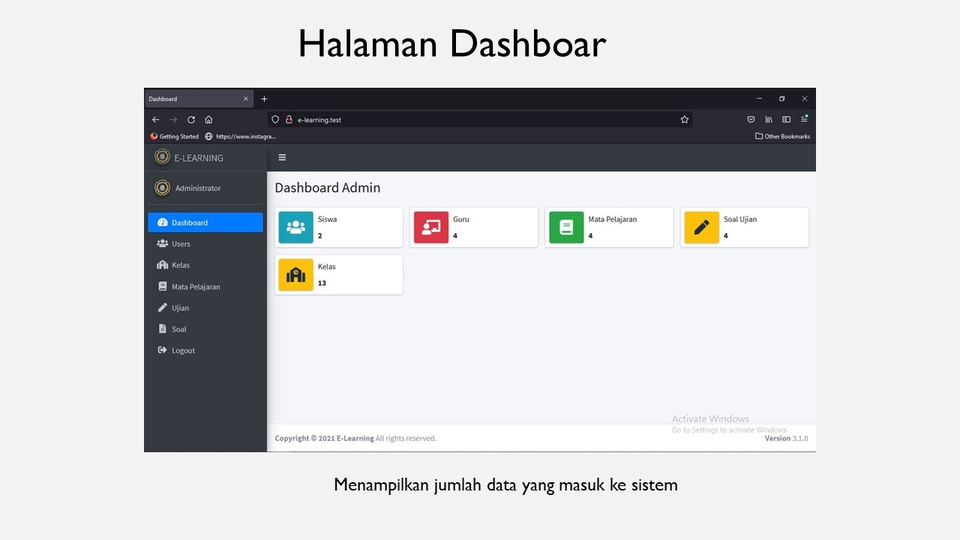This screenshot has height=540, width=960.
Task: Click the E-LEARNING brand link
Action: tap(198, 158)
